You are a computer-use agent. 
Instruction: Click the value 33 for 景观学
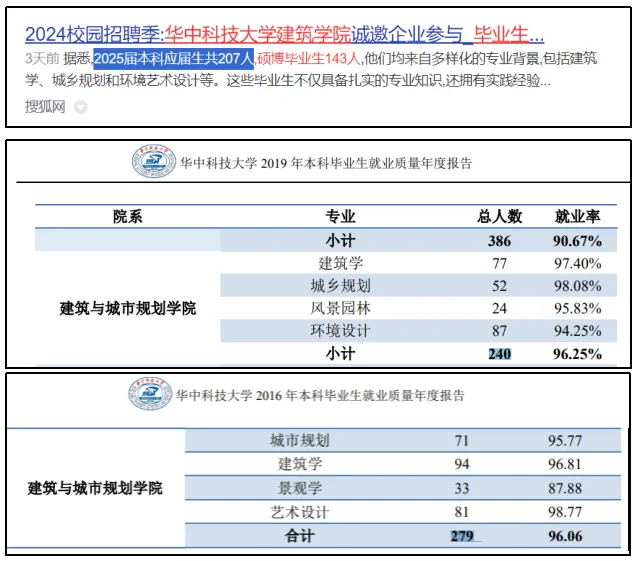click(462, 488)
